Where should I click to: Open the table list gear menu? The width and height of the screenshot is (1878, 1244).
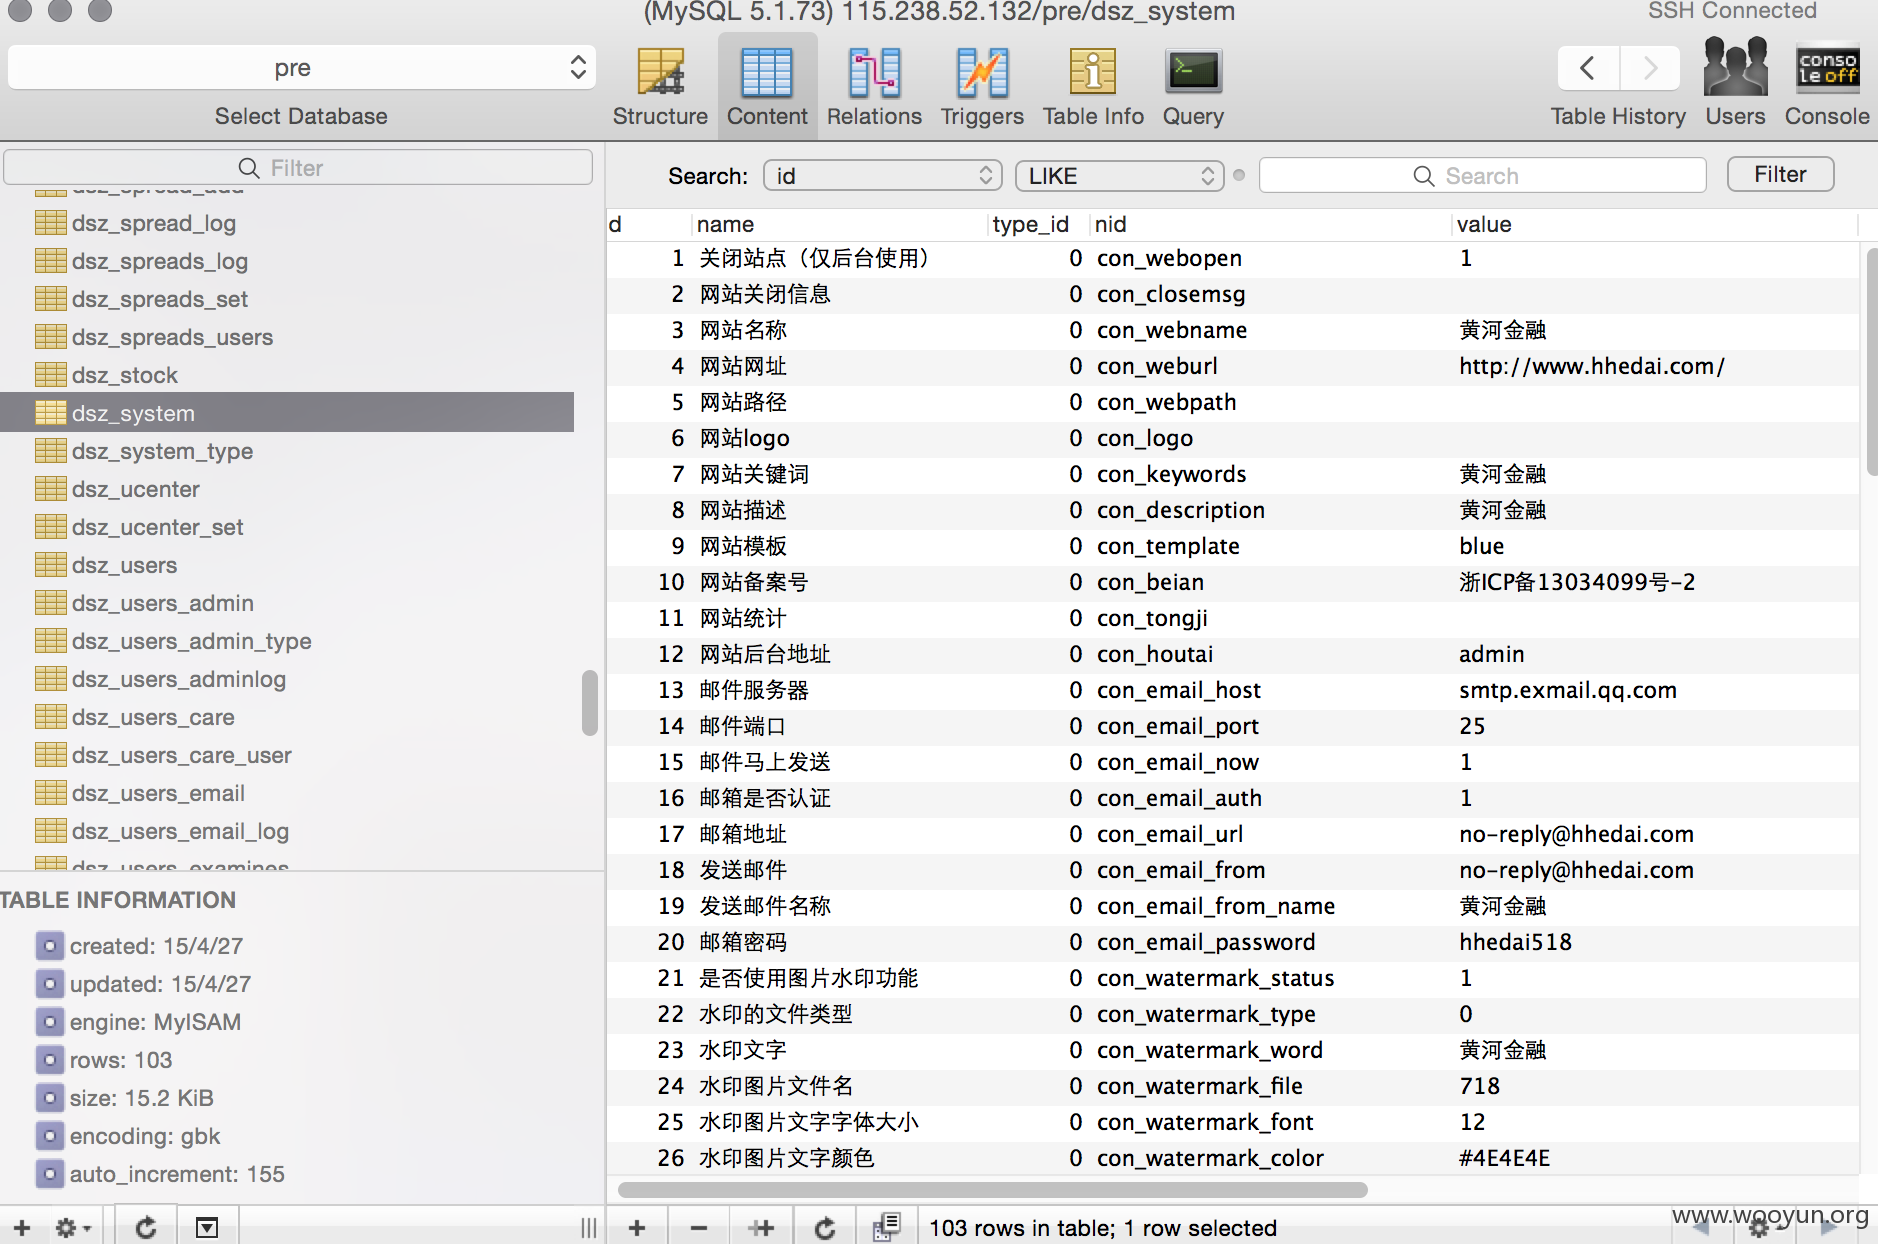click(72, 1227)
